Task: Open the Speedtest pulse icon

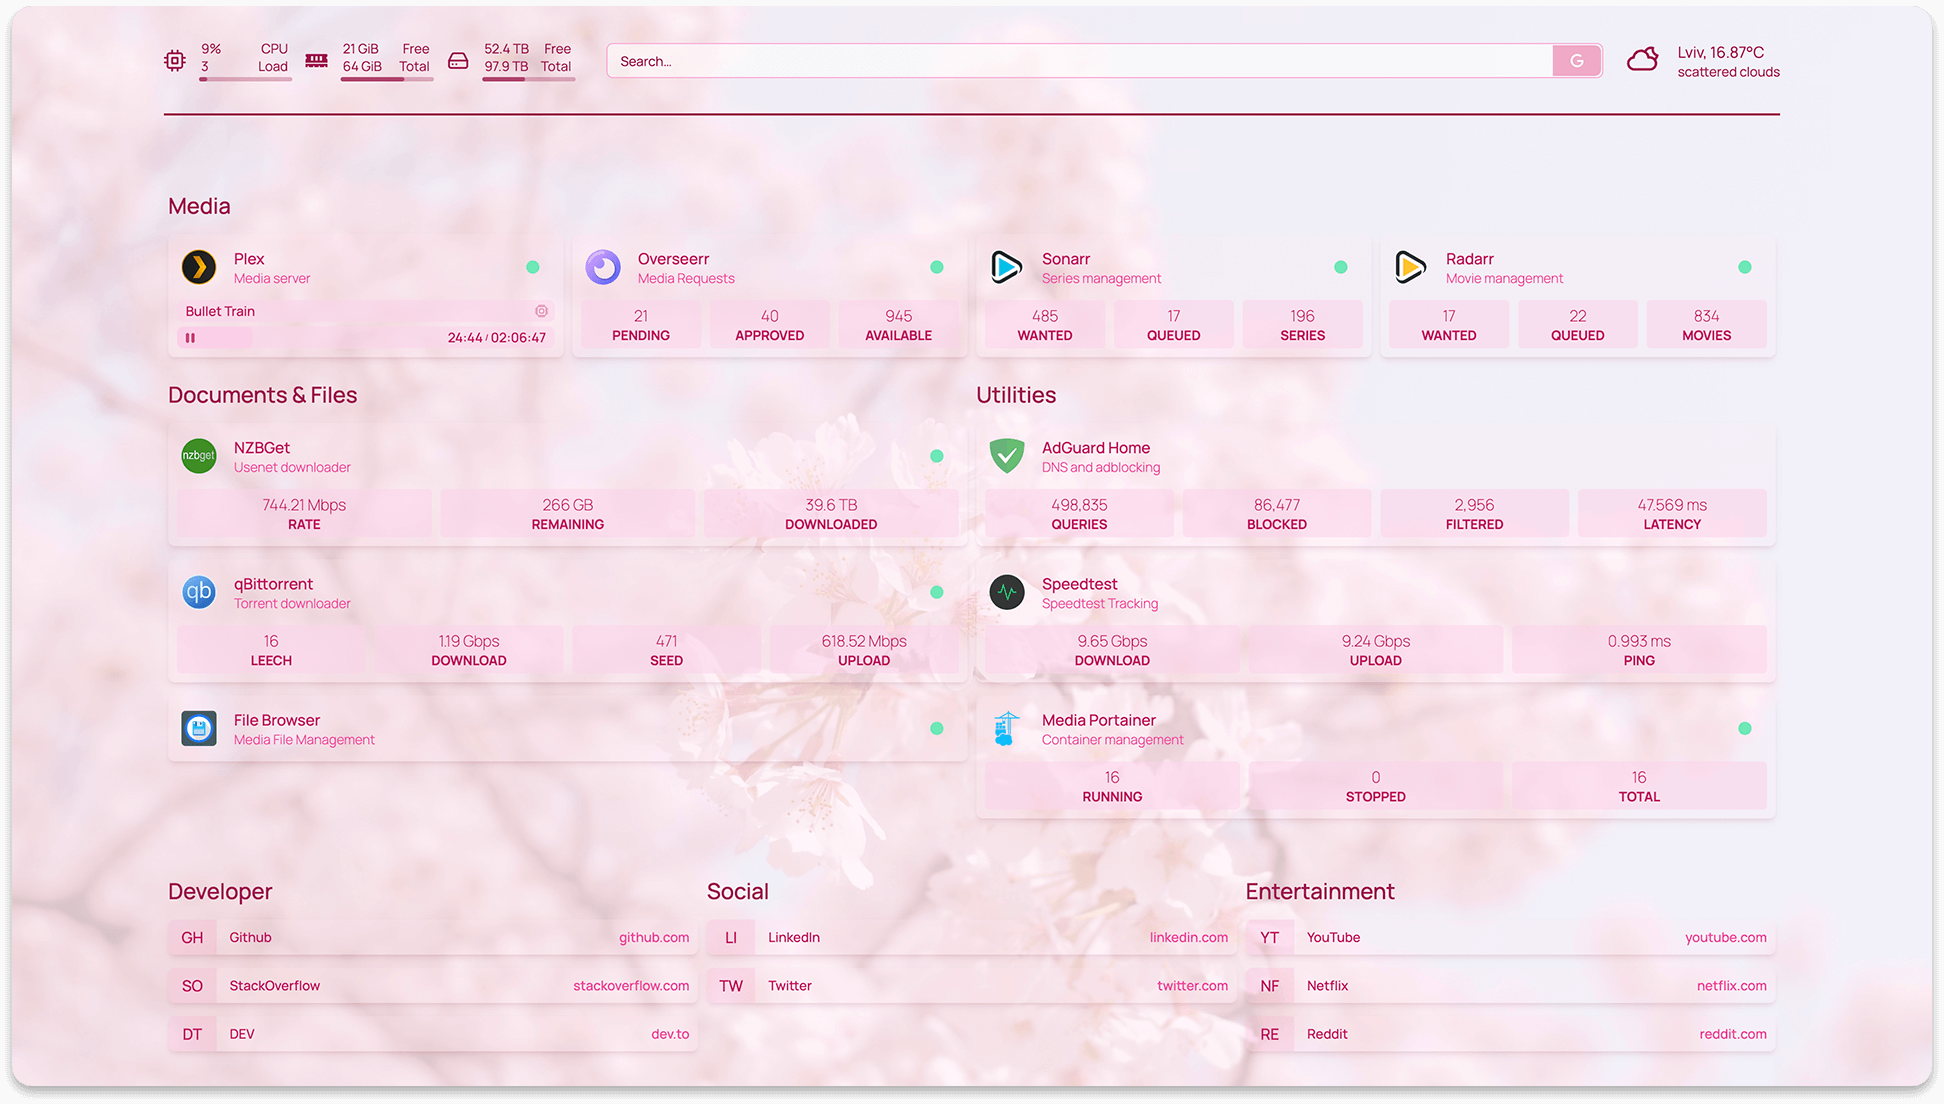Action: point(1006,592)
